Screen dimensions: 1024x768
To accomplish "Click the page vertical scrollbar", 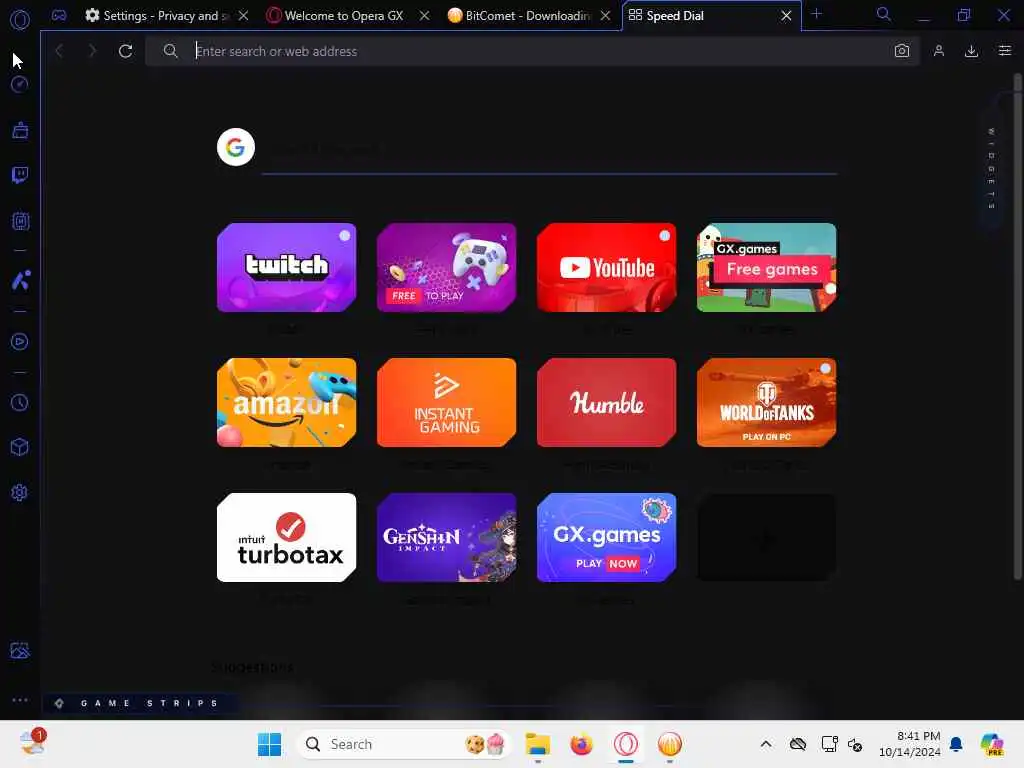I will click(x=1017, y=327).
